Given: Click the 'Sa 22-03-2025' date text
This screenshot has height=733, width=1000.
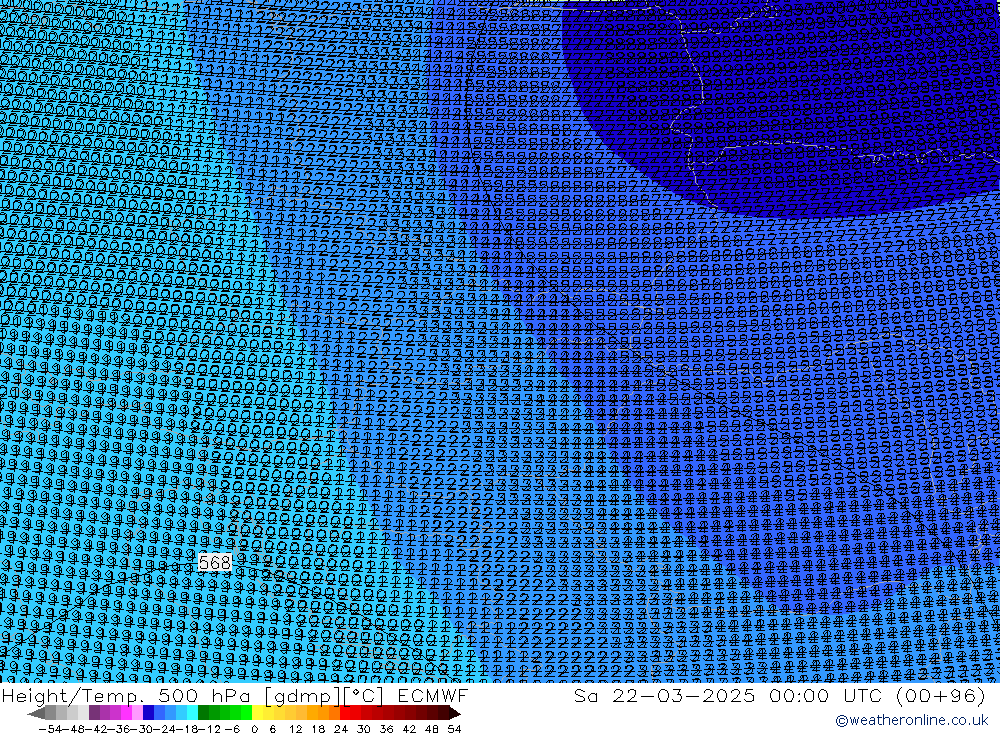Looking at the screenshot, I should click(x=664, y=695).
